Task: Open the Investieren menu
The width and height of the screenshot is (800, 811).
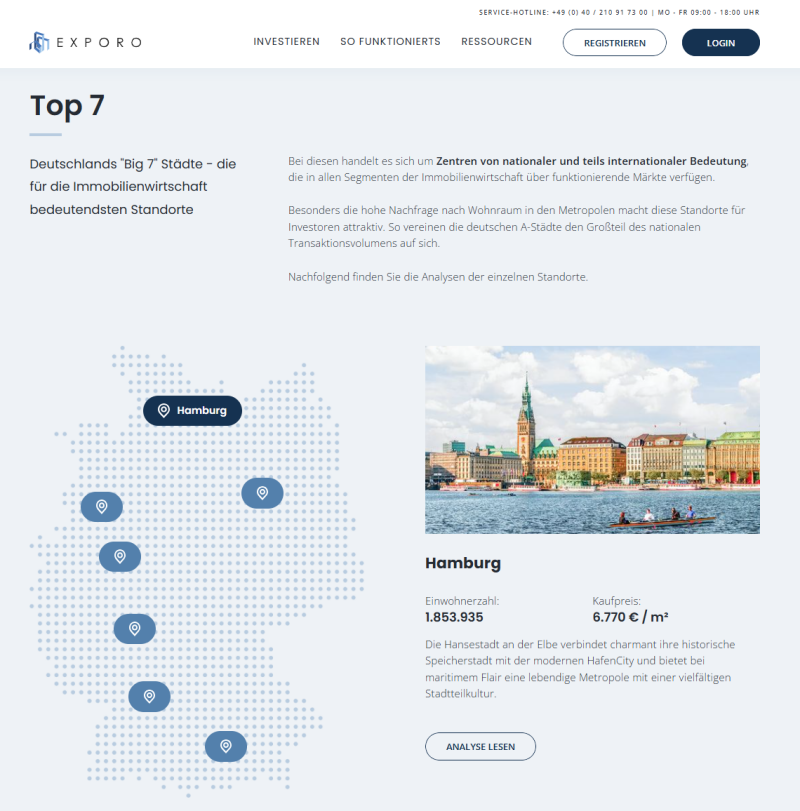Action: [286, 41]
